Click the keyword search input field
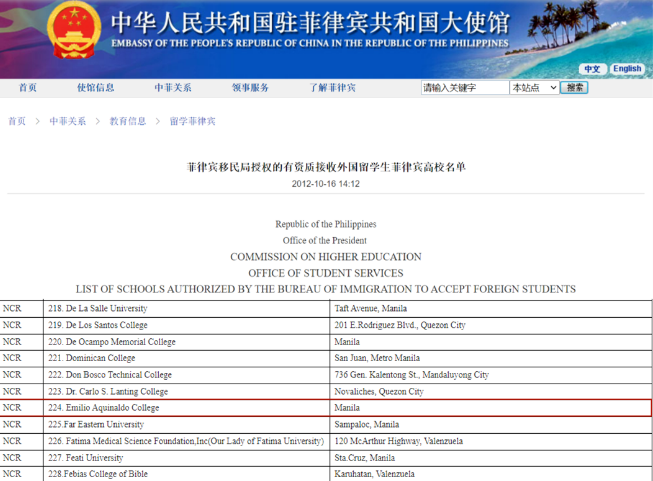This screenshot has height=481, width=653. [463, 88]
